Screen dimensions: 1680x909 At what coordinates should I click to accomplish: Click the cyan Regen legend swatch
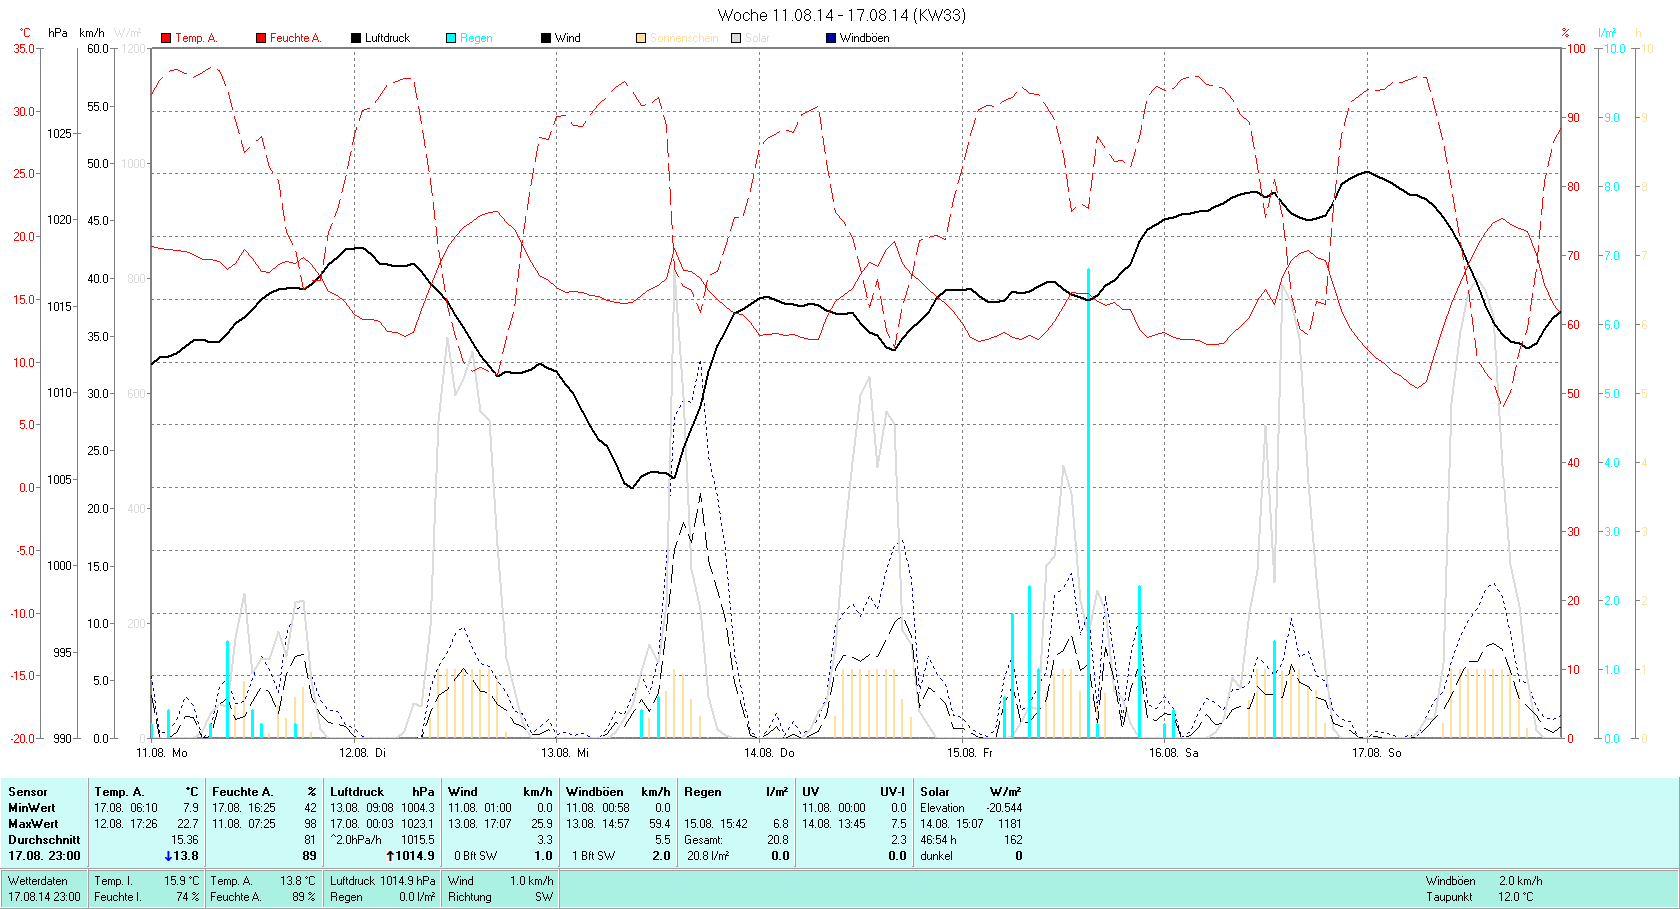coord(451,38)
